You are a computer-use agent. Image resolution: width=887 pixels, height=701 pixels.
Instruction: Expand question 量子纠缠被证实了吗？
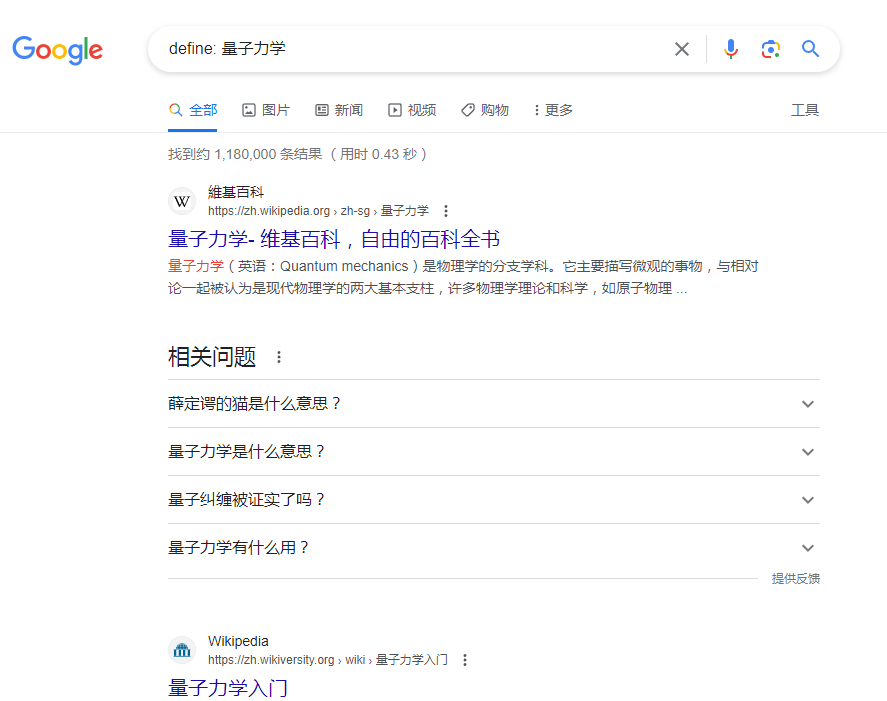(808, 500)
